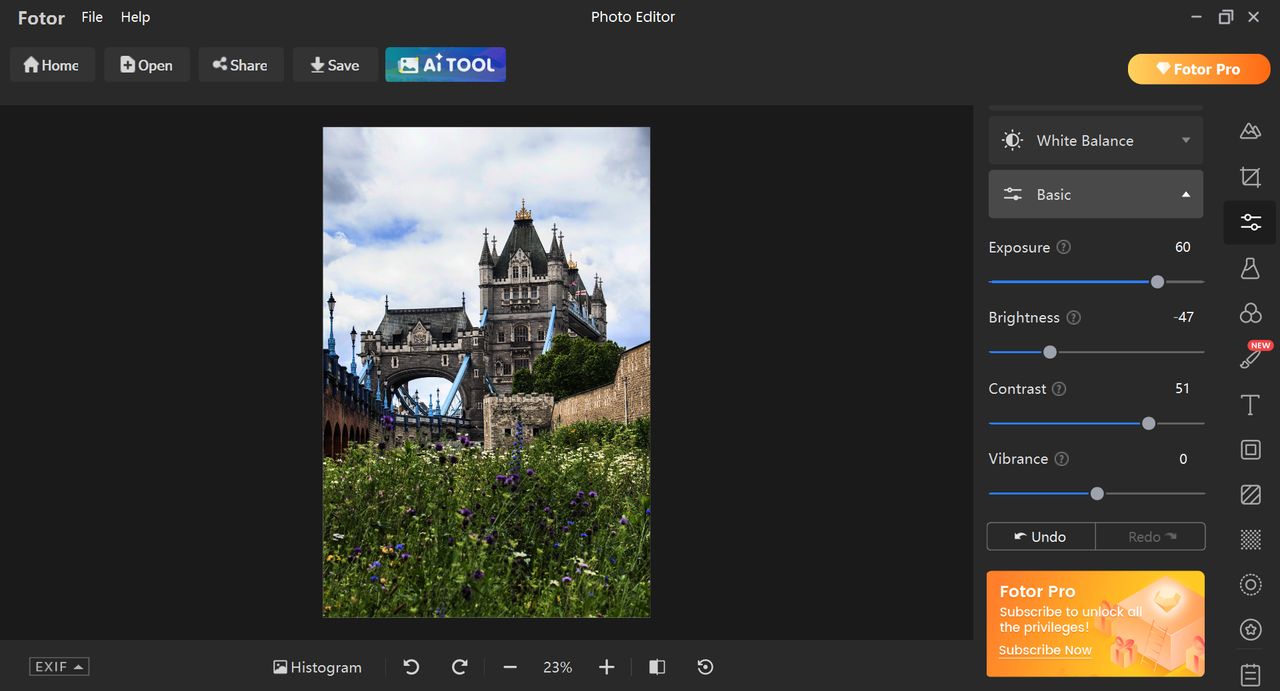Show info for Exposure question mark

click(1064, 247)
